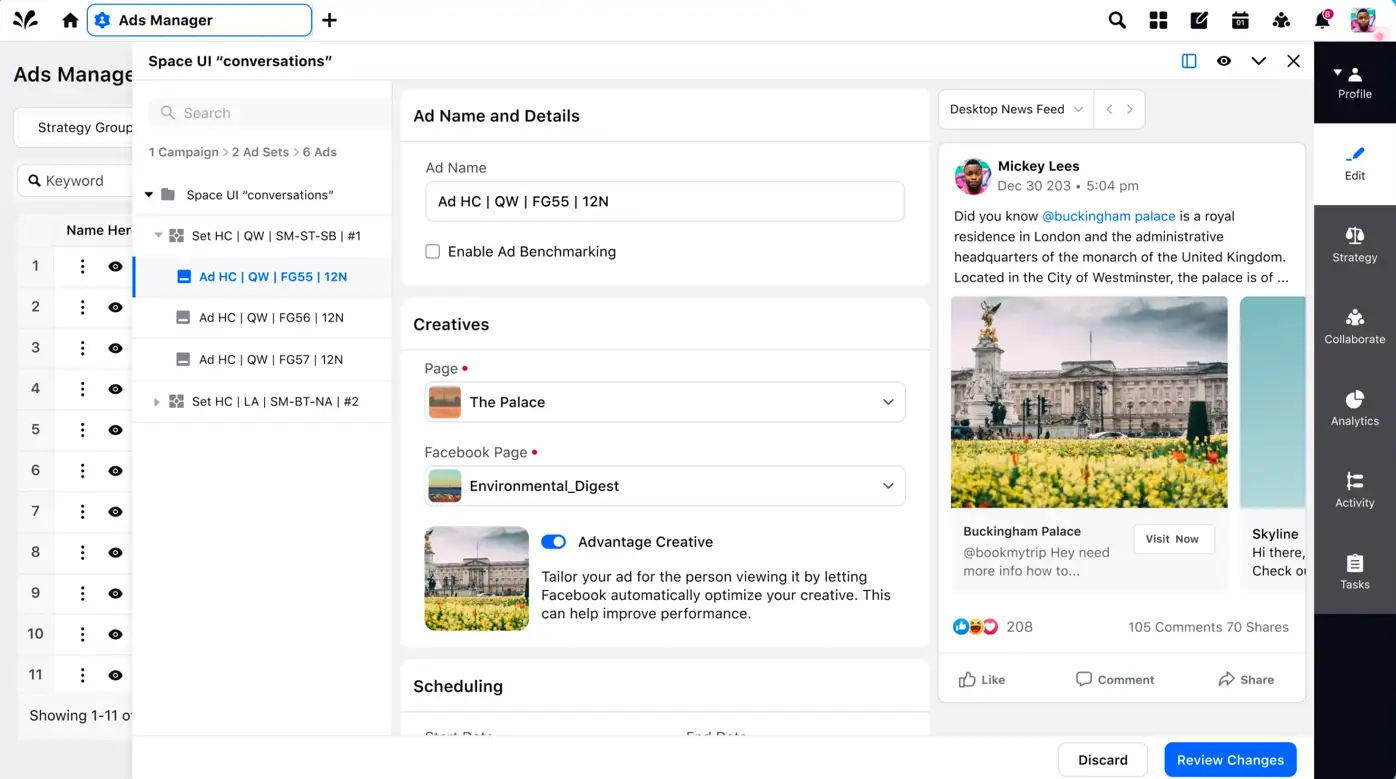Select Edit in the right sidebar
Screen dimensions: 1396x779
click(x=1355, y=164)
